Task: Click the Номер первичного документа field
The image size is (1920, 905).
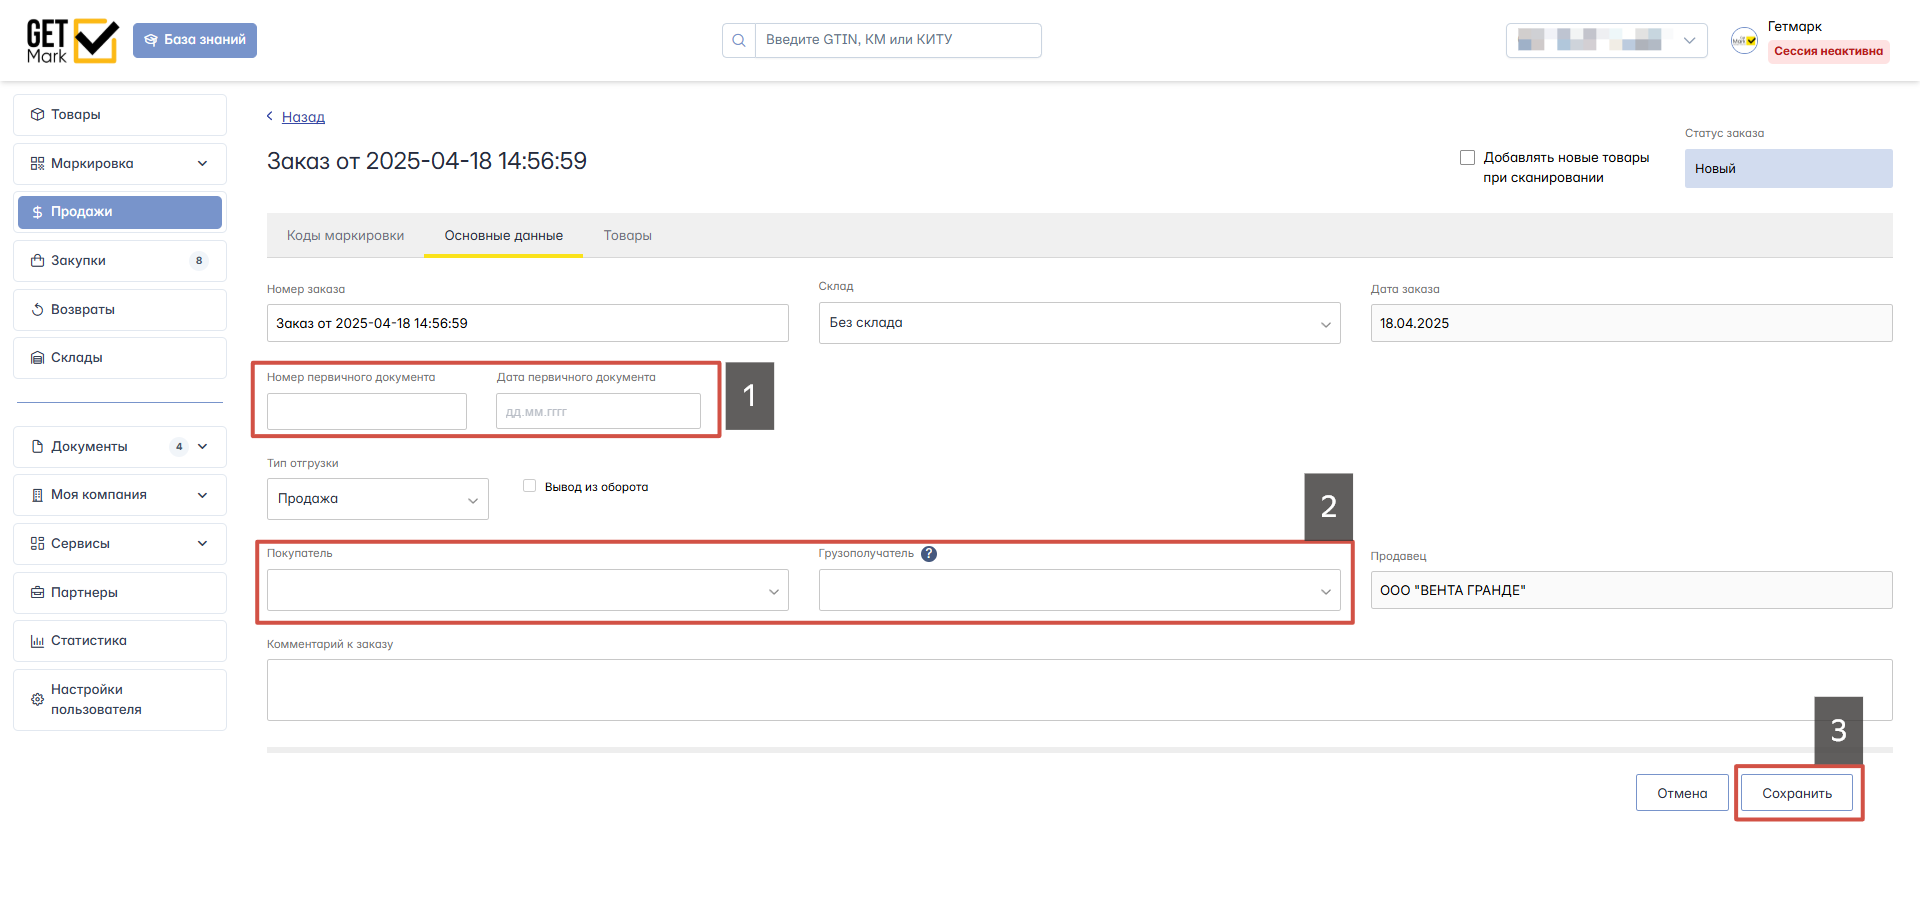Action: [367, 411]
